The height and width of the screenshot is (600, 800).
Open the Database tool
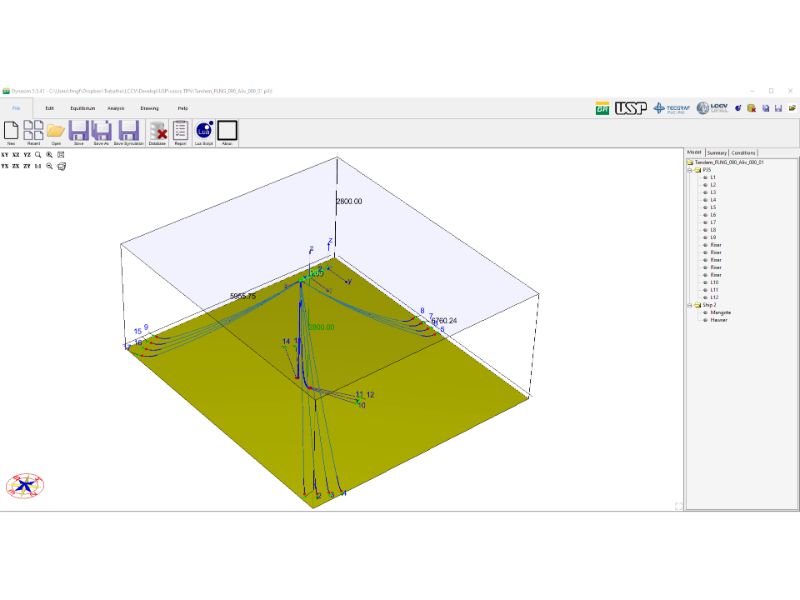click(x=157, y=131)
